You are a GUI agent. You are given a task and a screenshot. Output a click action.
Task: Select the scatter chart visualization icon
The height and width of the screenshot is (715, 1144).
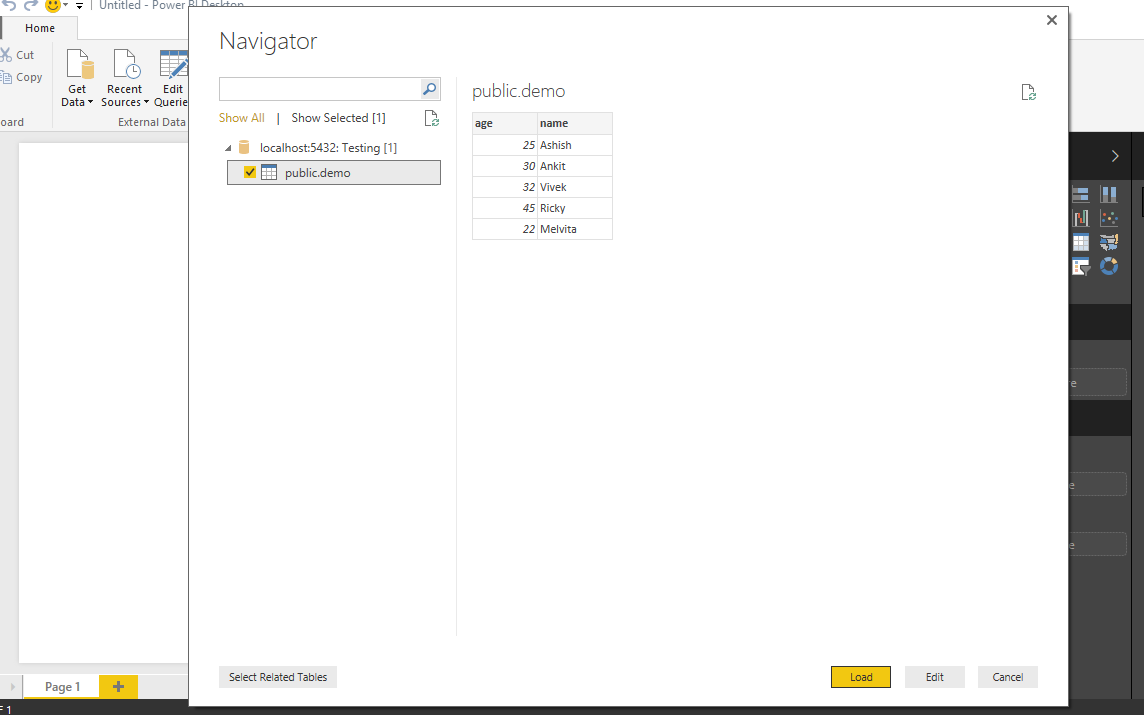(1109, 218)
